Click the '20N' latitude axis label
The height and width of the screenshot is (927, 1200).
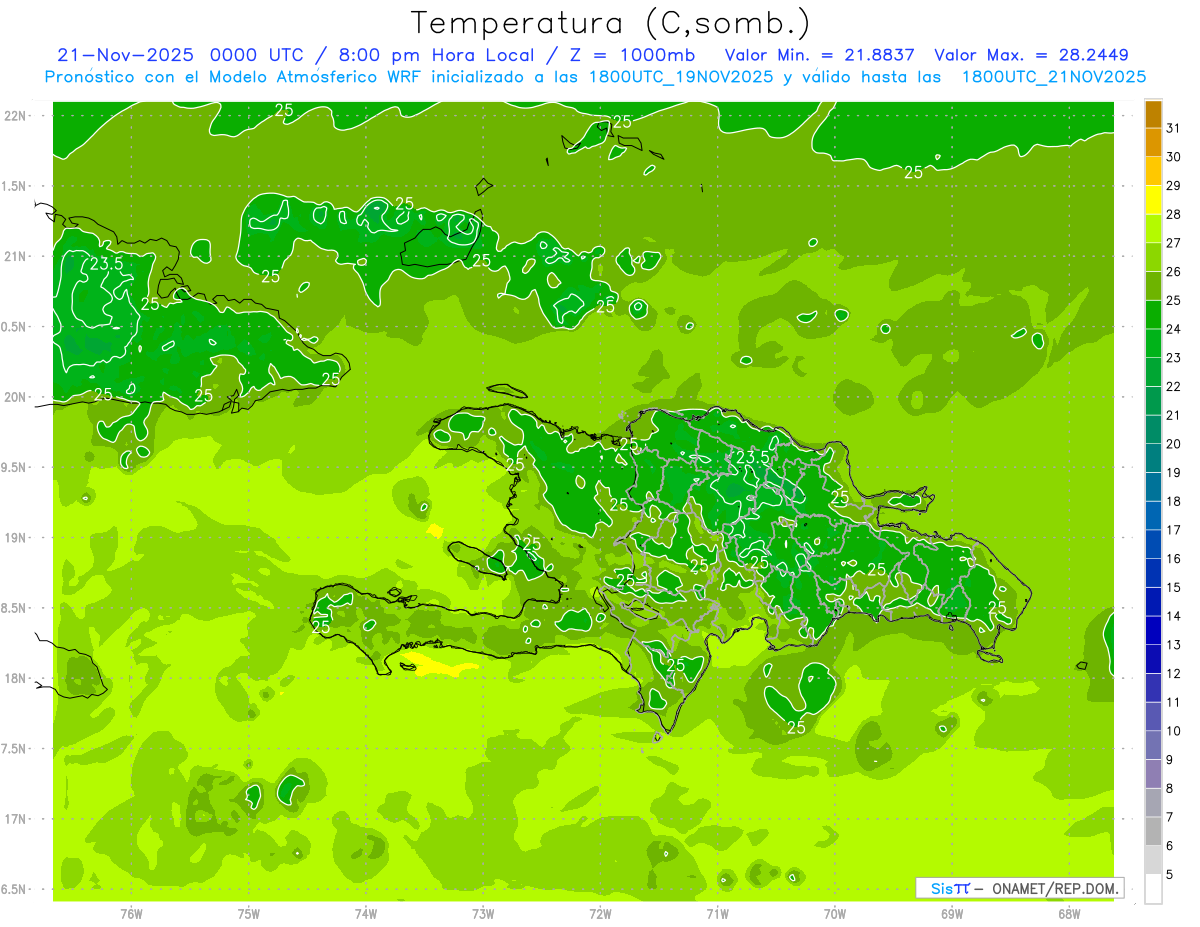pyautogui.click(x=17, y=398)
